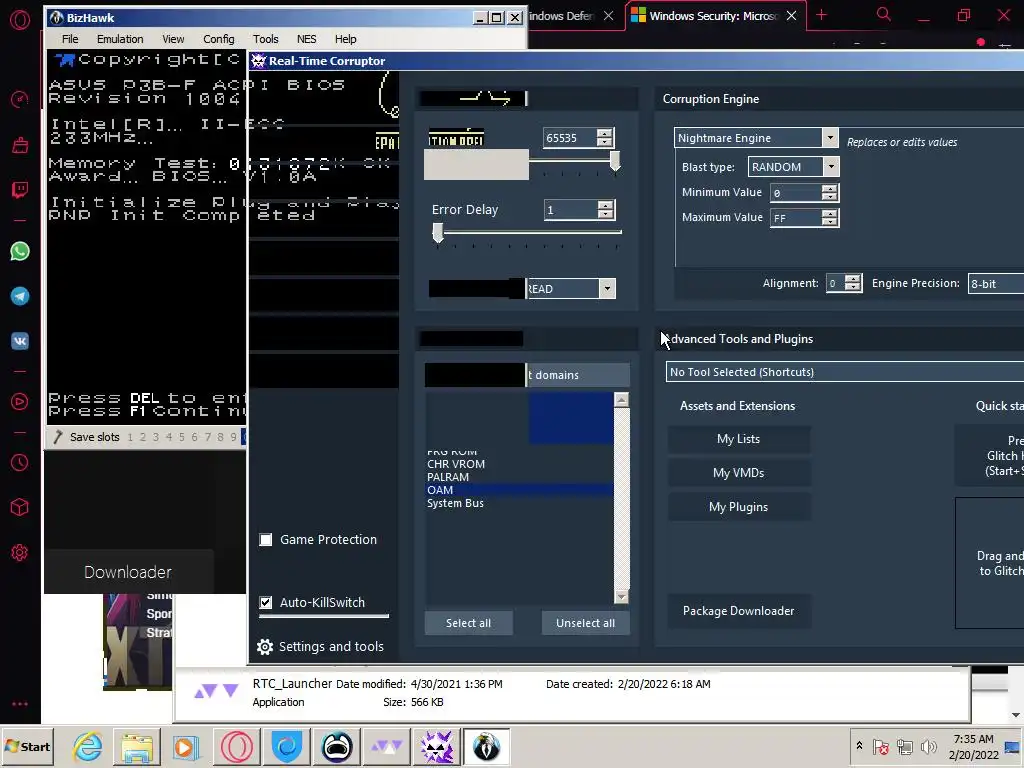
Task: Open History clock icon in Opera sidebar
Action: coord(20,462)
